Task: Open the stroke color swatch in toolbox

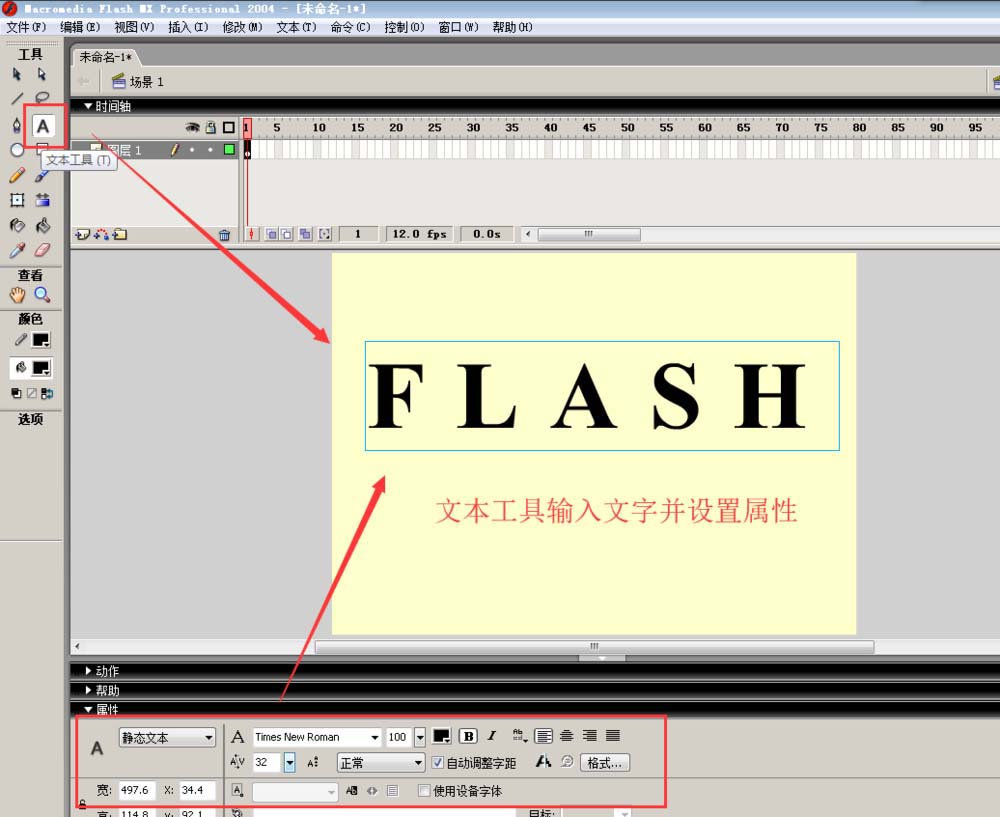Action: pos(41,340)
